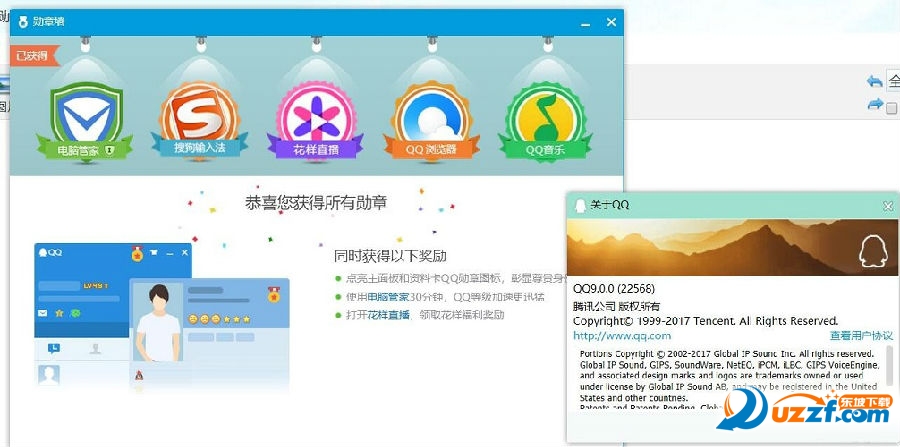Click the license text scrollbar in 关于QQ
Viewport: 900px width, 447px height.
(889, 364)
